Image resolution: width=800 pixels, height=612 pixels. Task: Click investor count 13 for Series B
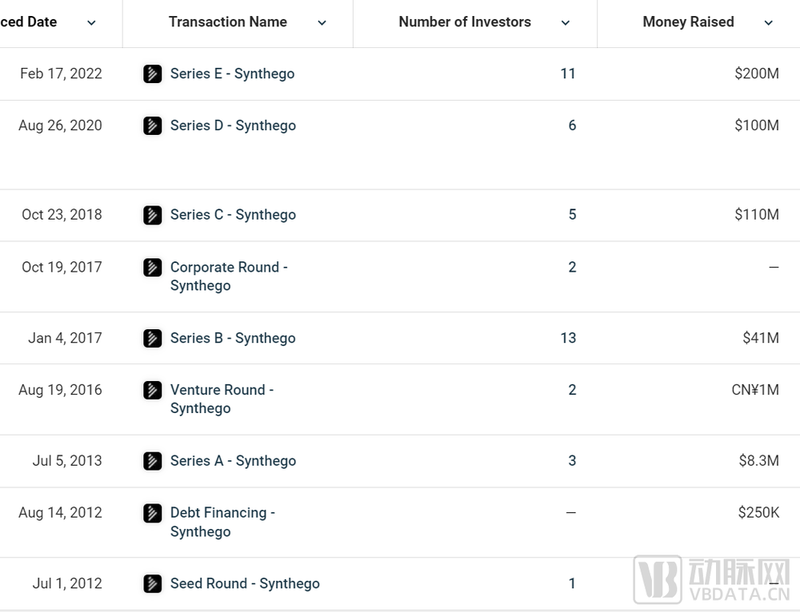point(568,338)
